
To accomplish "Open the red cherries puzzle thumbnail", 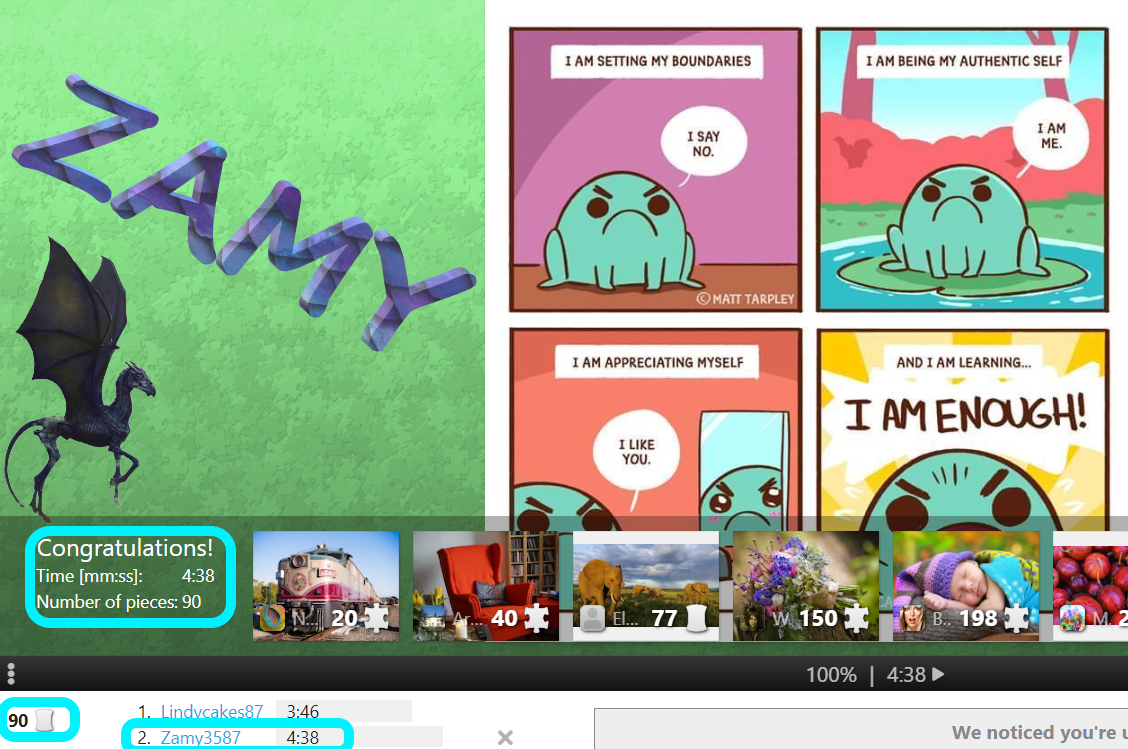I will [x=1091, y=585].
